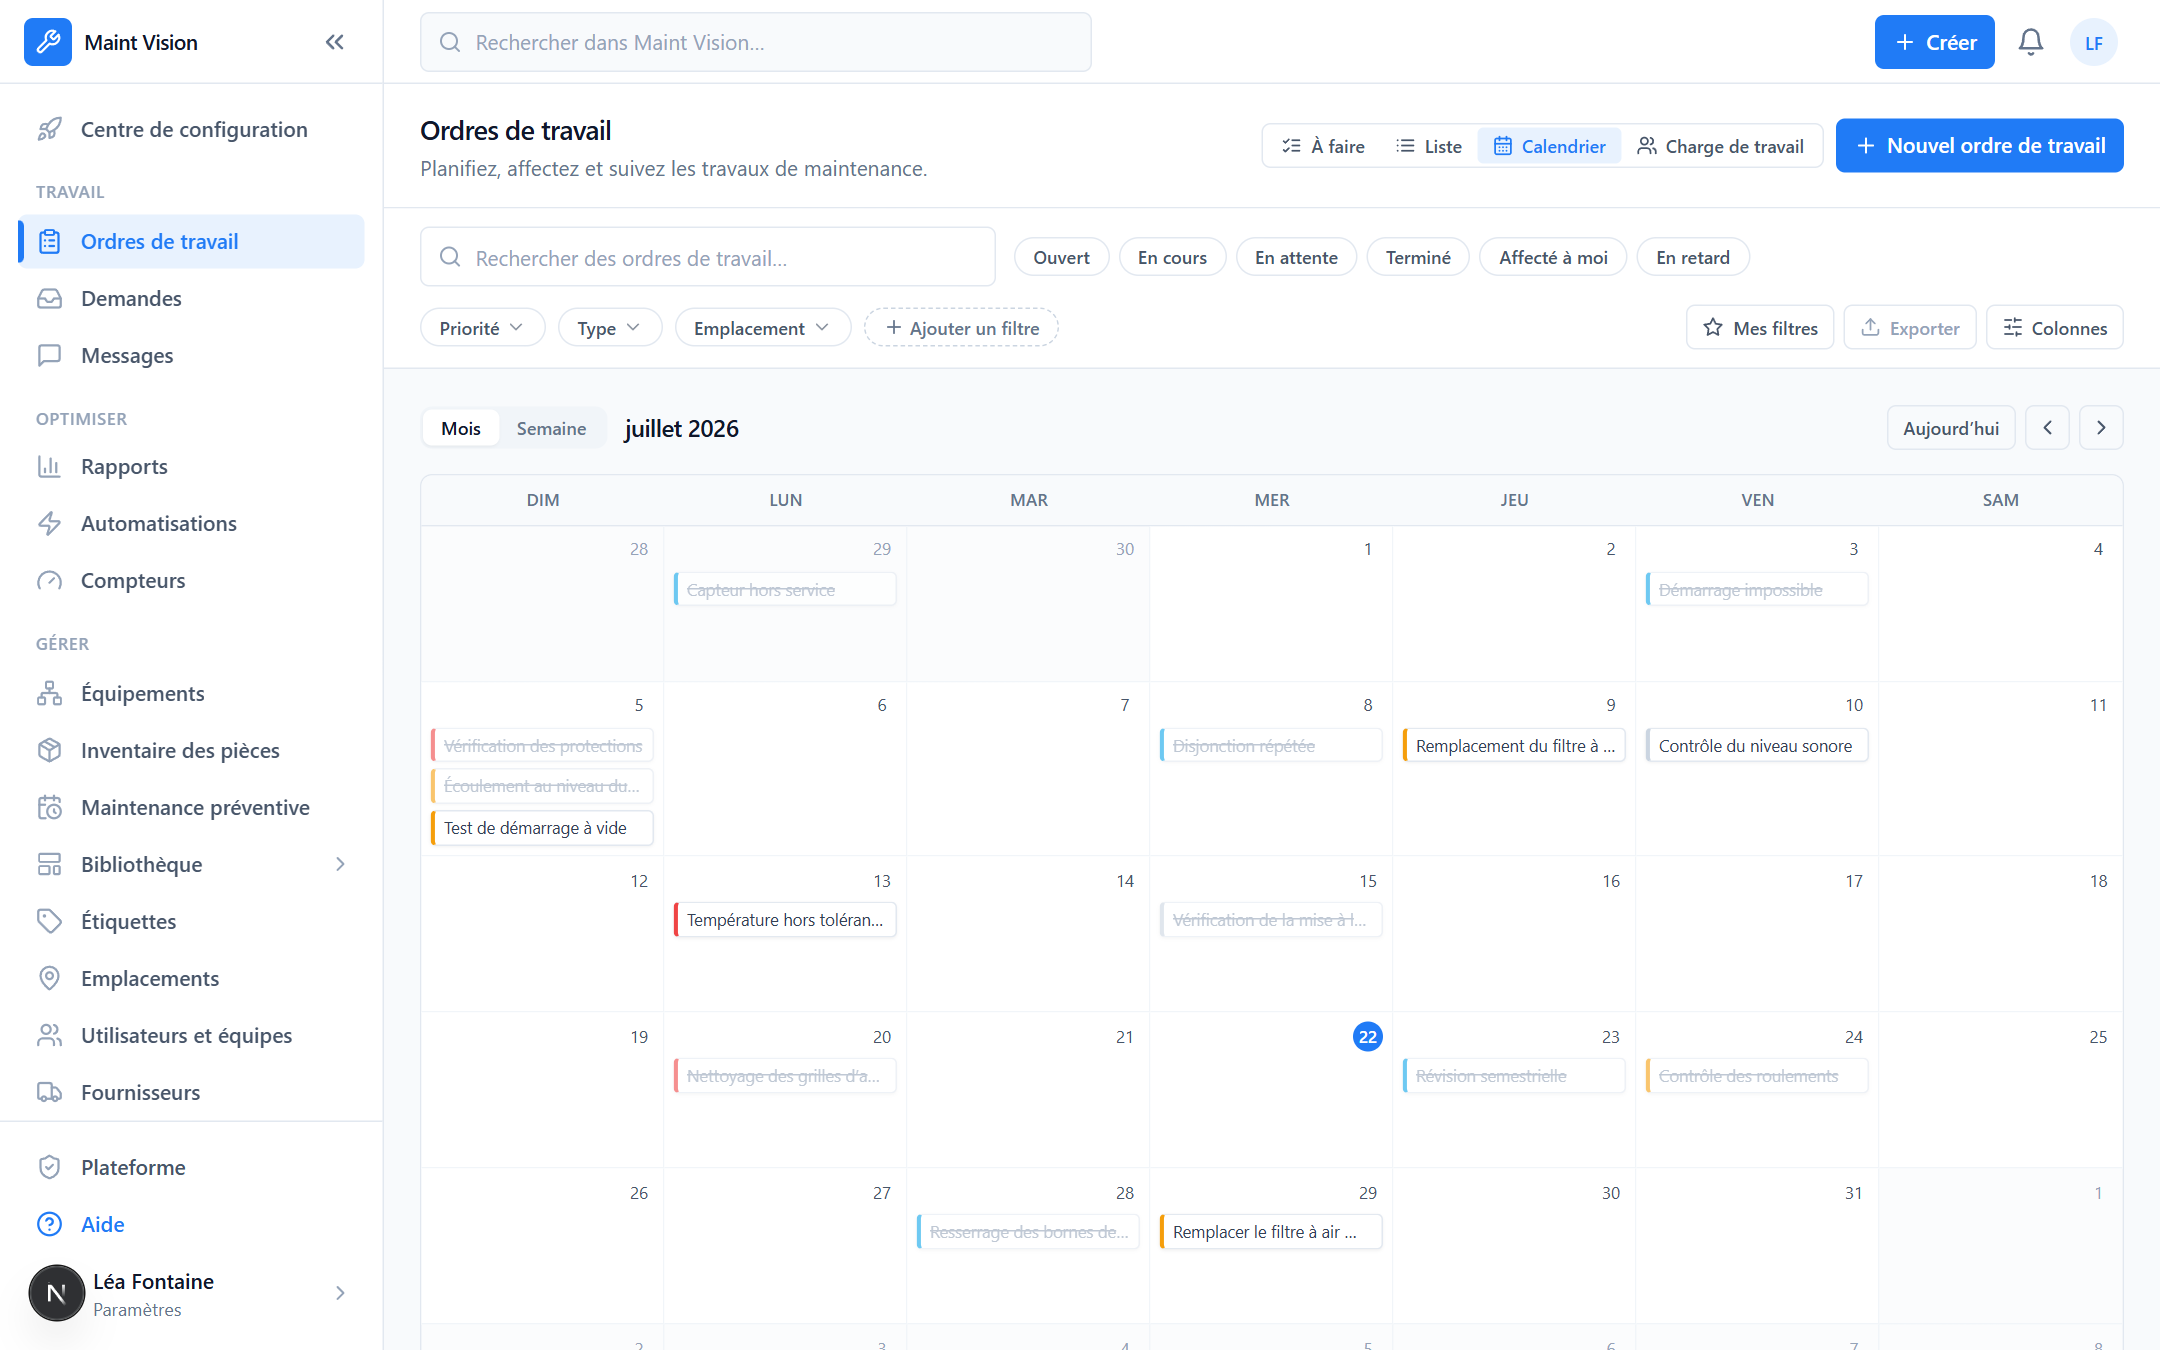Open the Priorité filter dropdown
Viewport: 2160px width, 1350px height.
(x=482, y=328)
